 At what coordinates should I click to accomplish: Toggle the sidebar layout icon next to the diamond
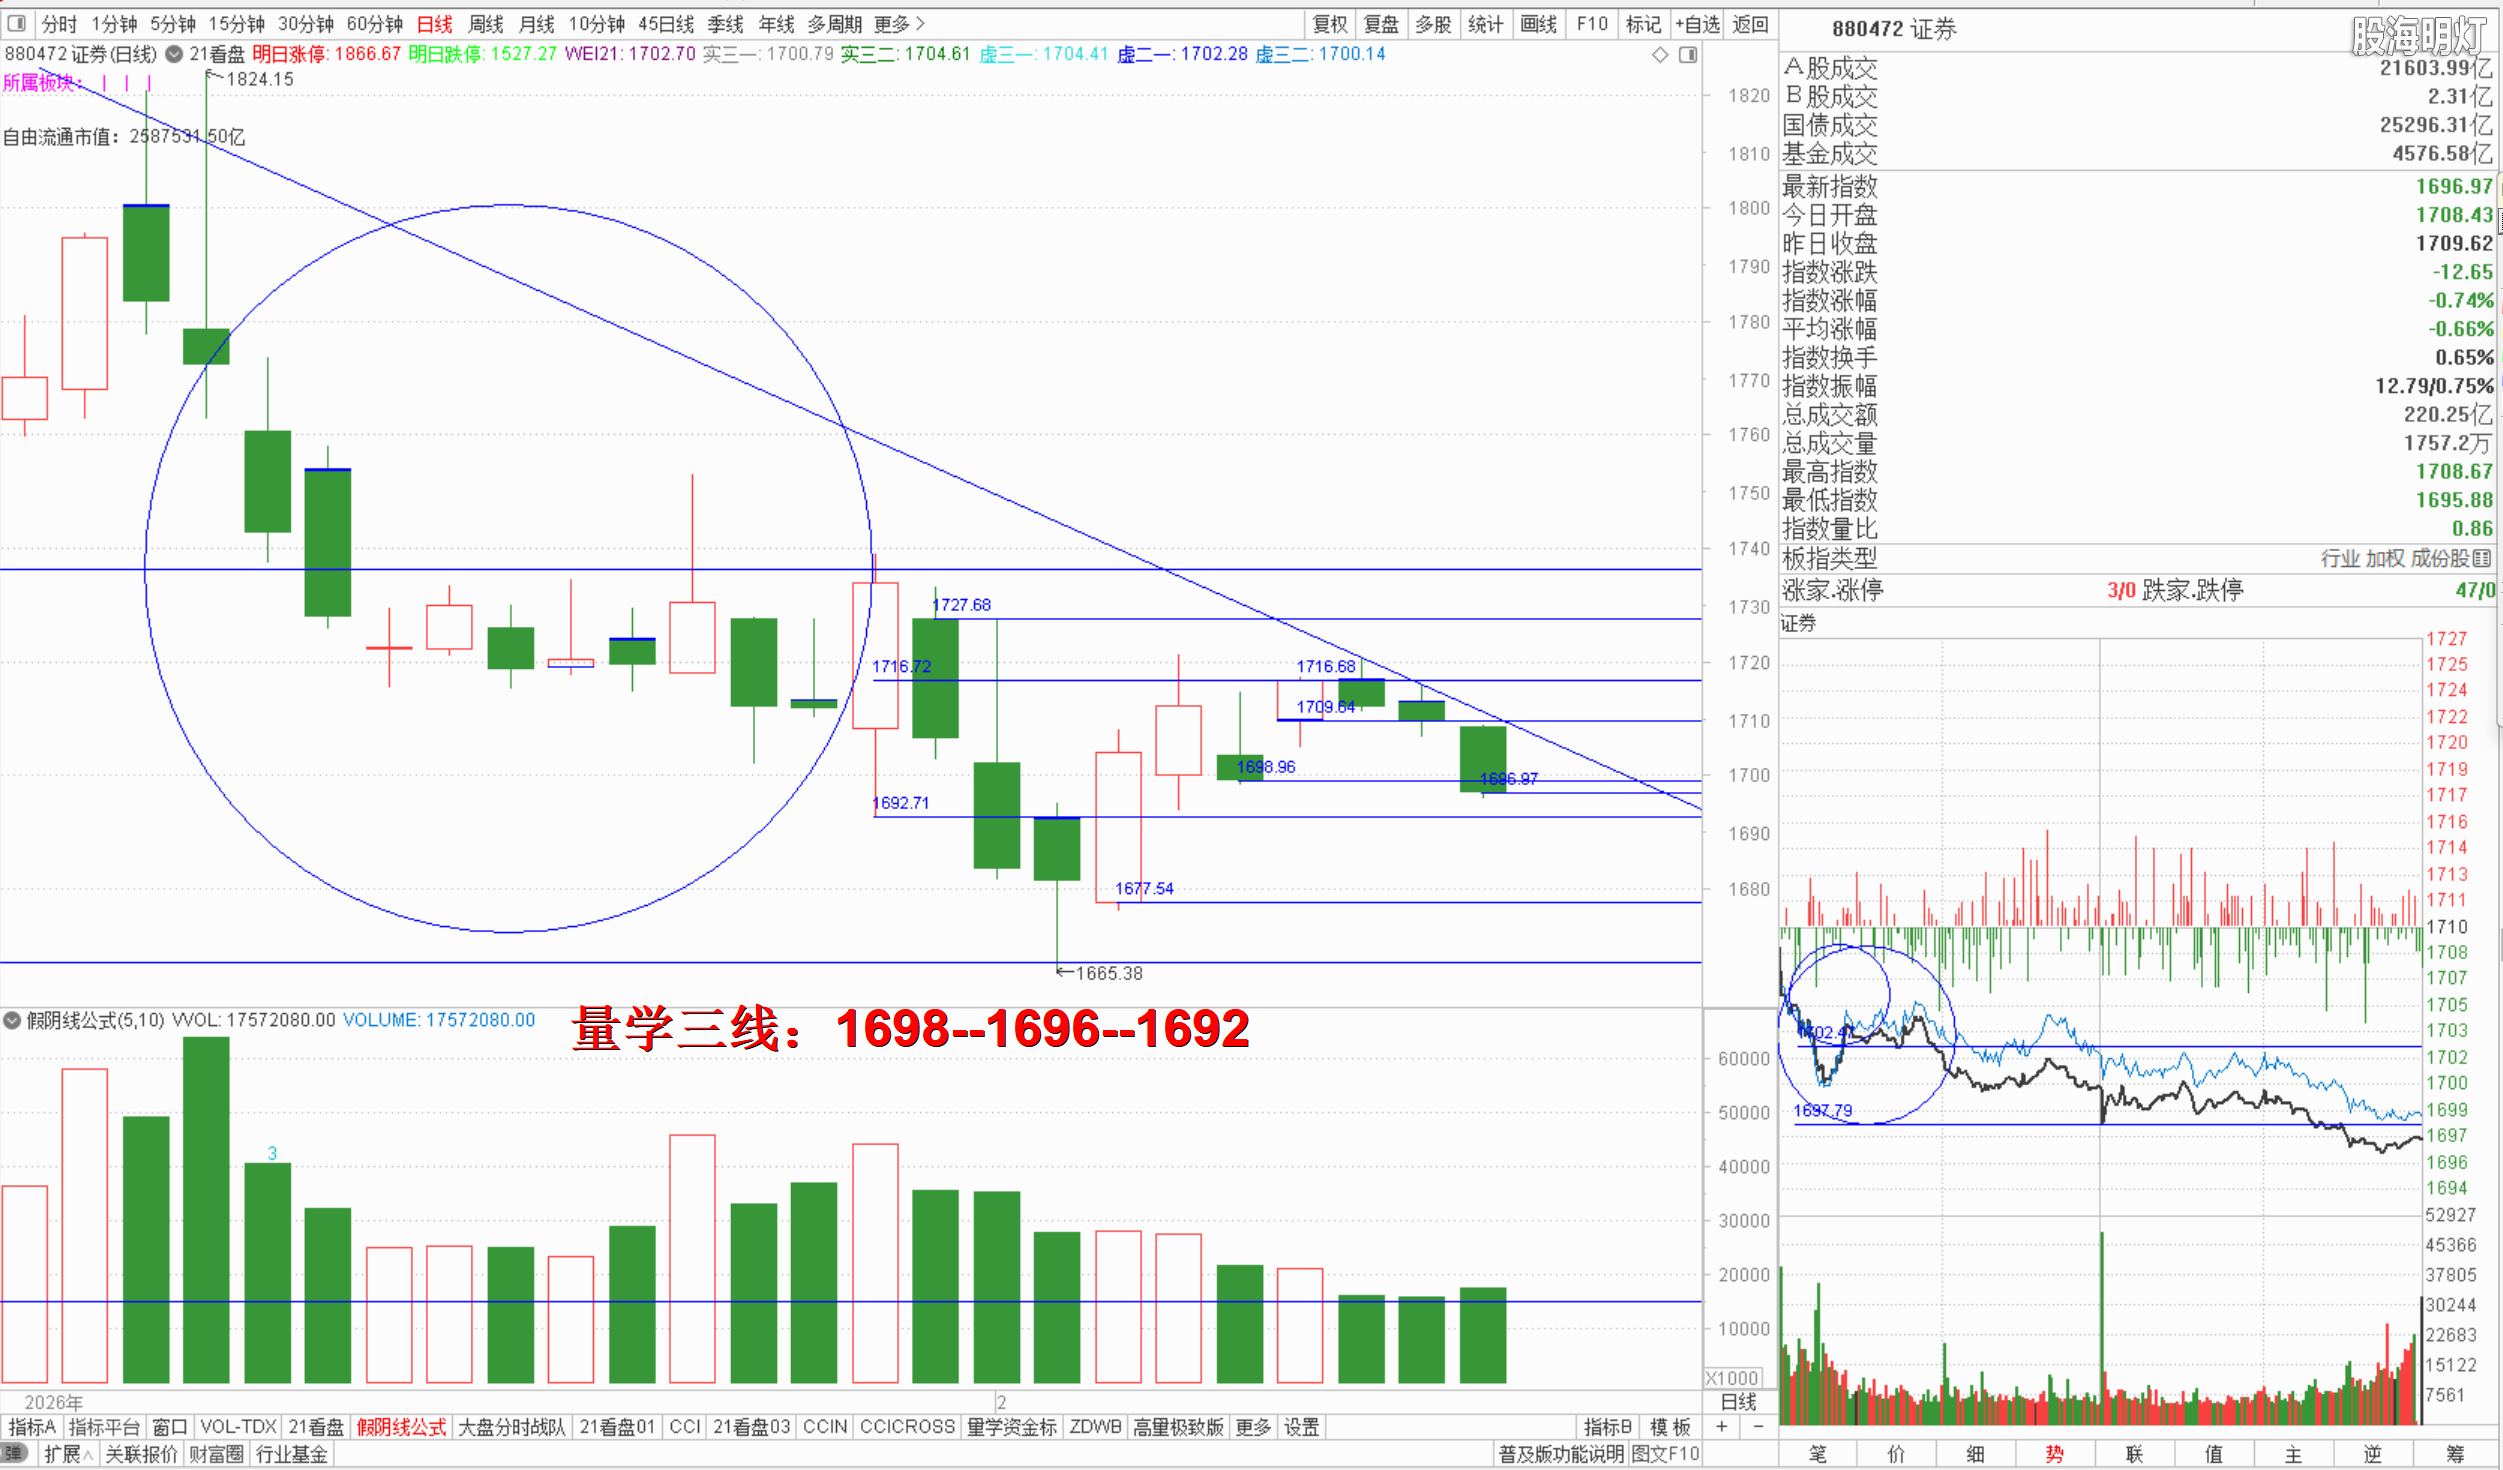click(1688, 54)
